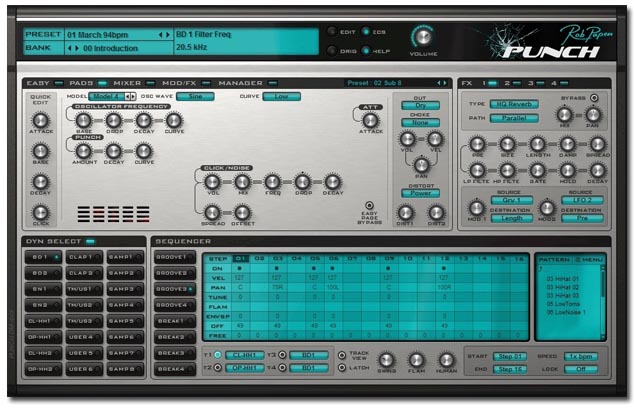634x408 pixels.
Task: Select next pad preset beside 'Preset : 02 Sub 8'
Action: click(x=445, y=83)
